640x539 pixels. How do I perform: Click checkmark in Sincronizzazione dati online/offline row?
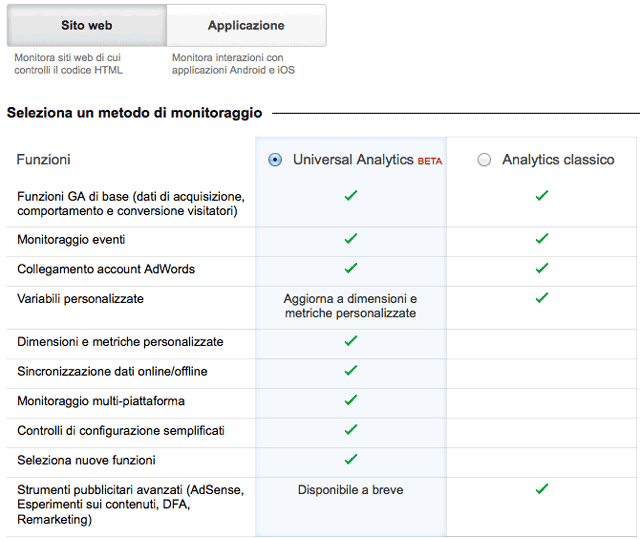351,370
